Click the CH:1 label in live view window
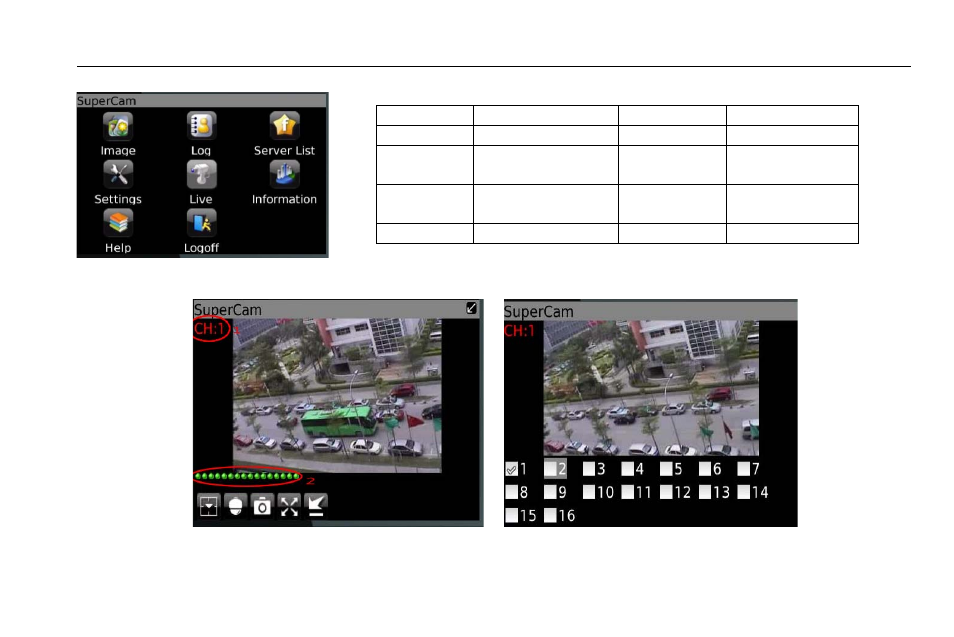The width and height of the screenshot is (954, 637). pyautogui.click(x=209, y=329)
